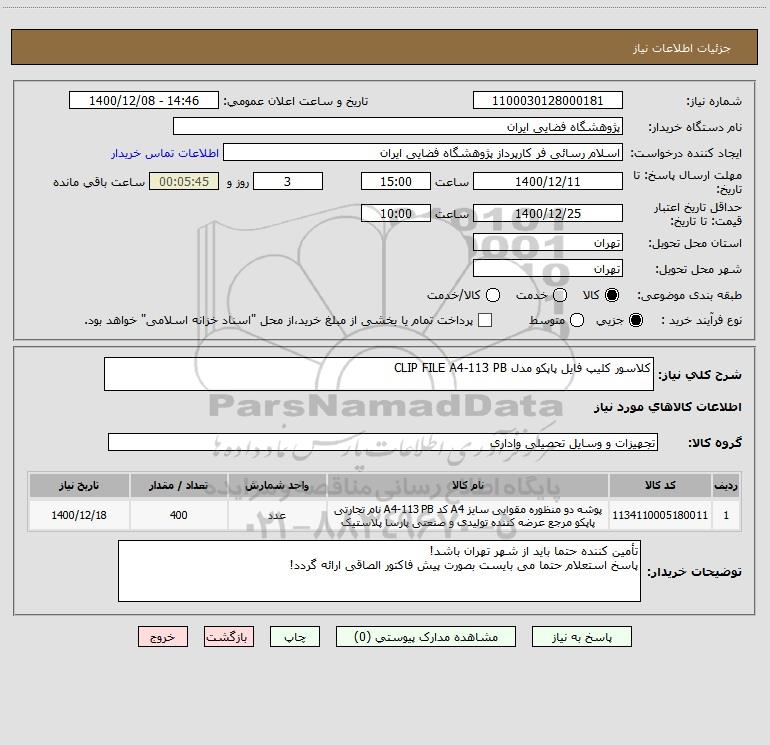Click the استان محل تحویل تهران field
The height and width of the screenshot is (745, 770).
[548, 243]
